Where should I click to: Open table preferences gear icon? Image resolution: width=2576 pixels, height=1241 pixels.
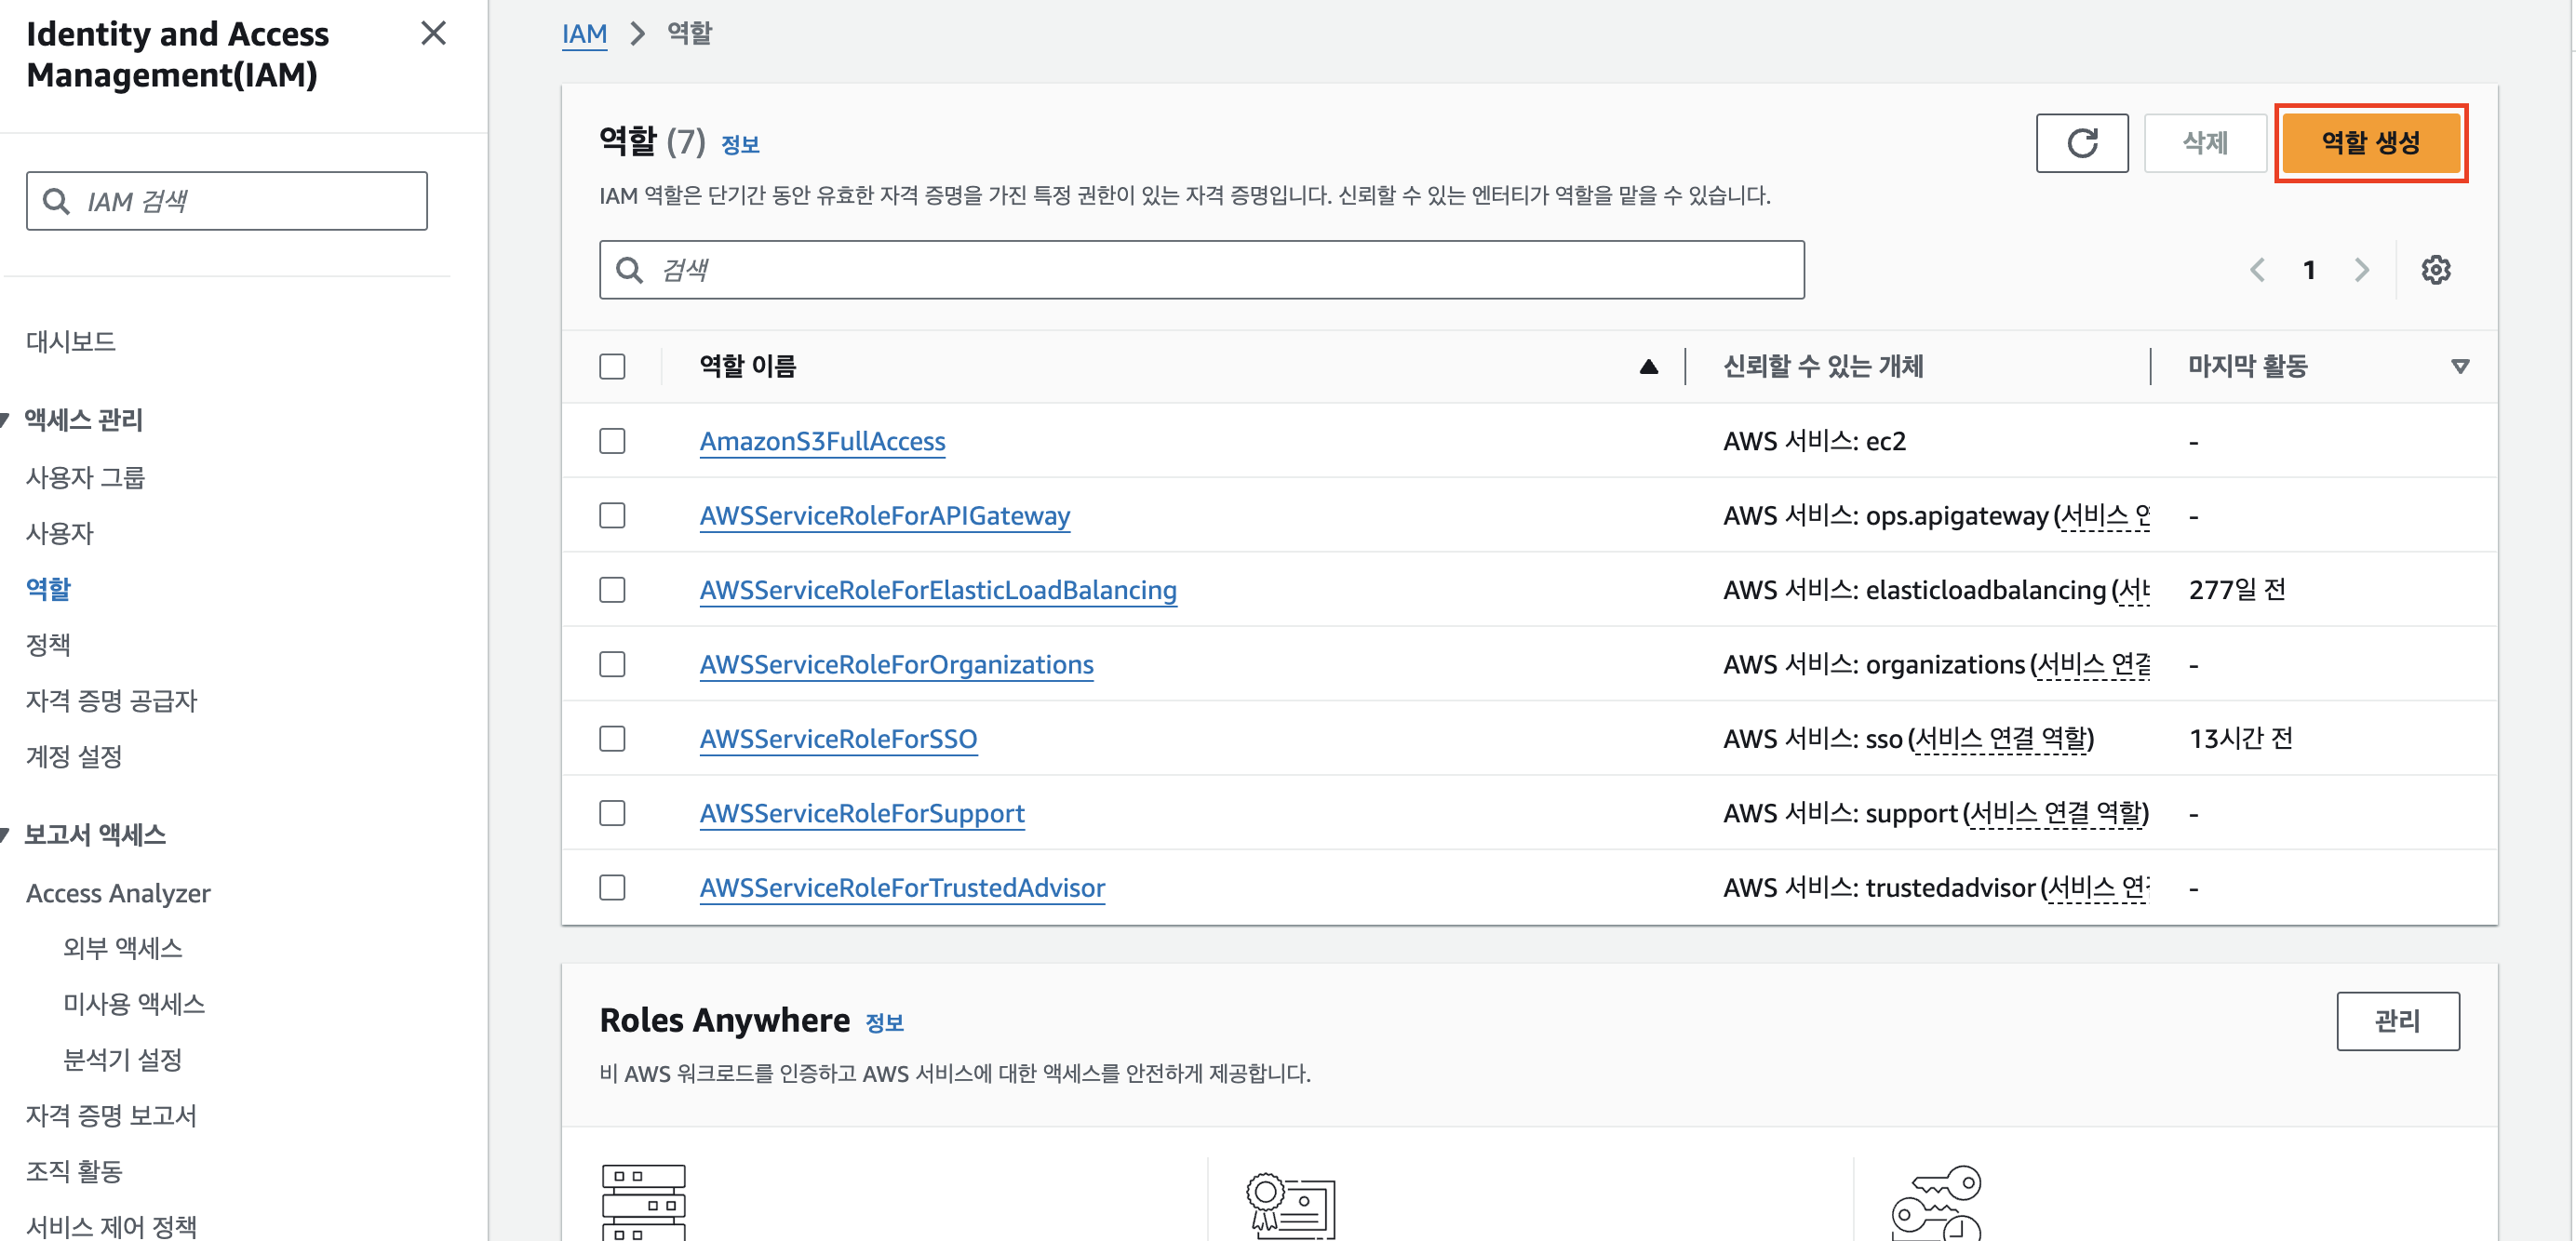pyautogui.click(x=2435, y=270)
